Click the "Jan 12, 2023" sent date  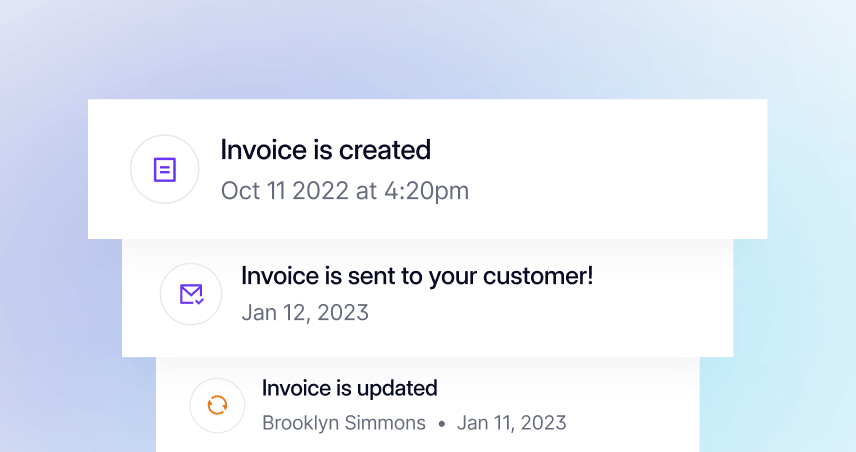click(x=305, y=312)
